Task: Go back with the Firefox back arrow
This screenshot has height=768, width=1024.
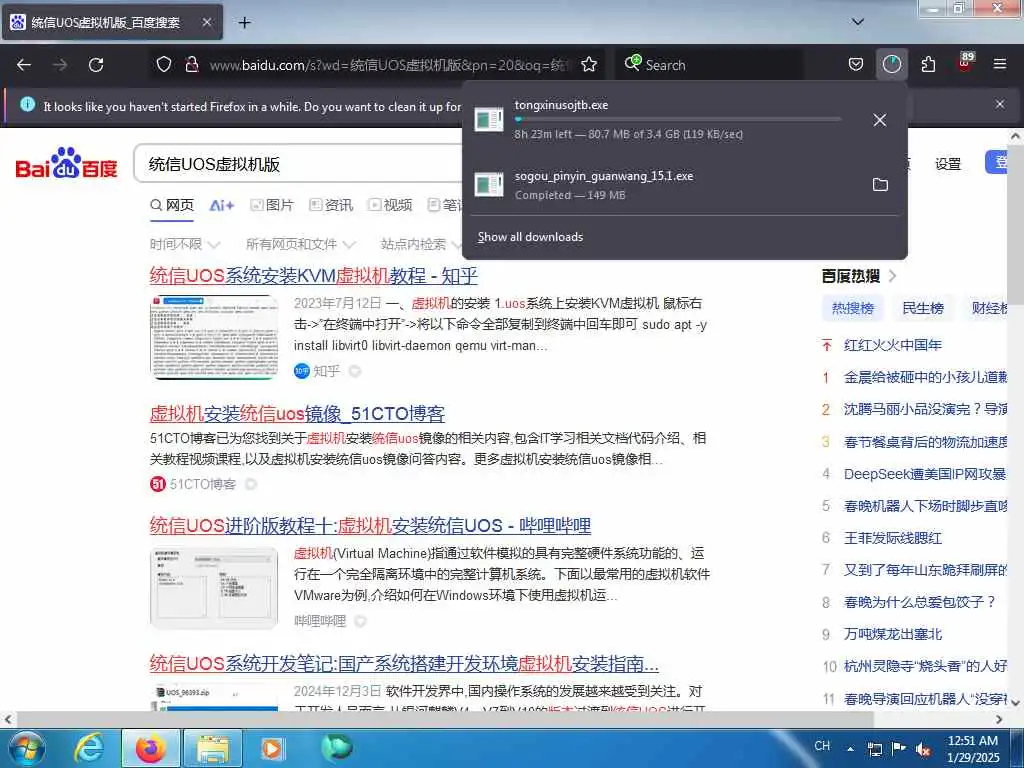Action: pyautogui.click(x=24, y=65)
